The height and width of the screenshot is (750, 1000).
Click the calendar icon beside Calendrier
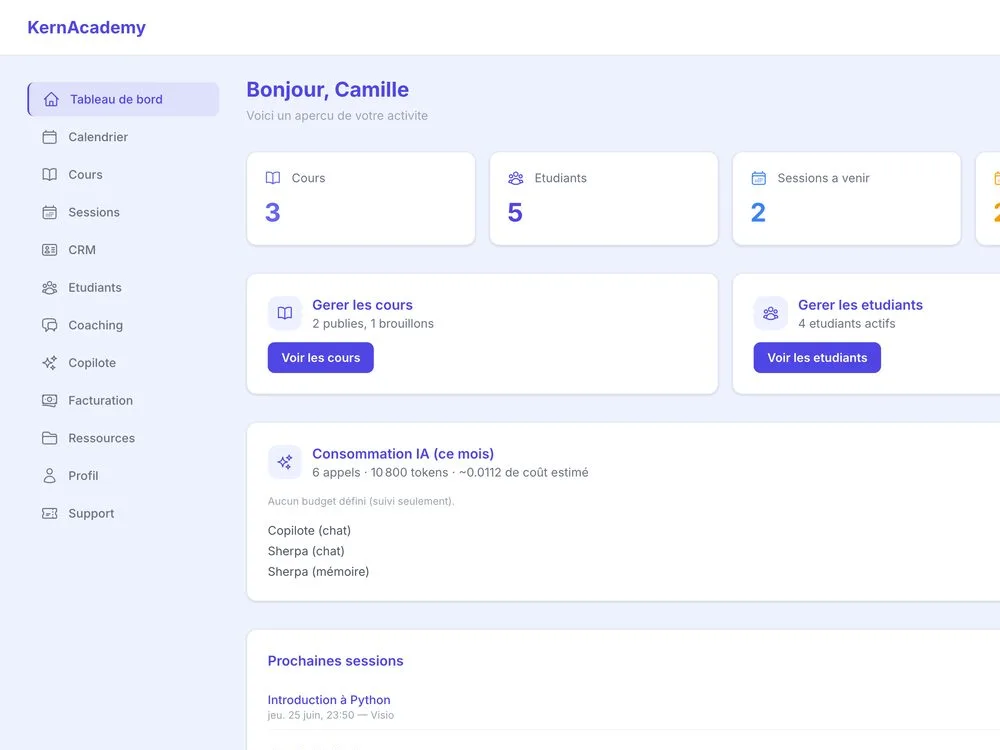pos(50,137)
